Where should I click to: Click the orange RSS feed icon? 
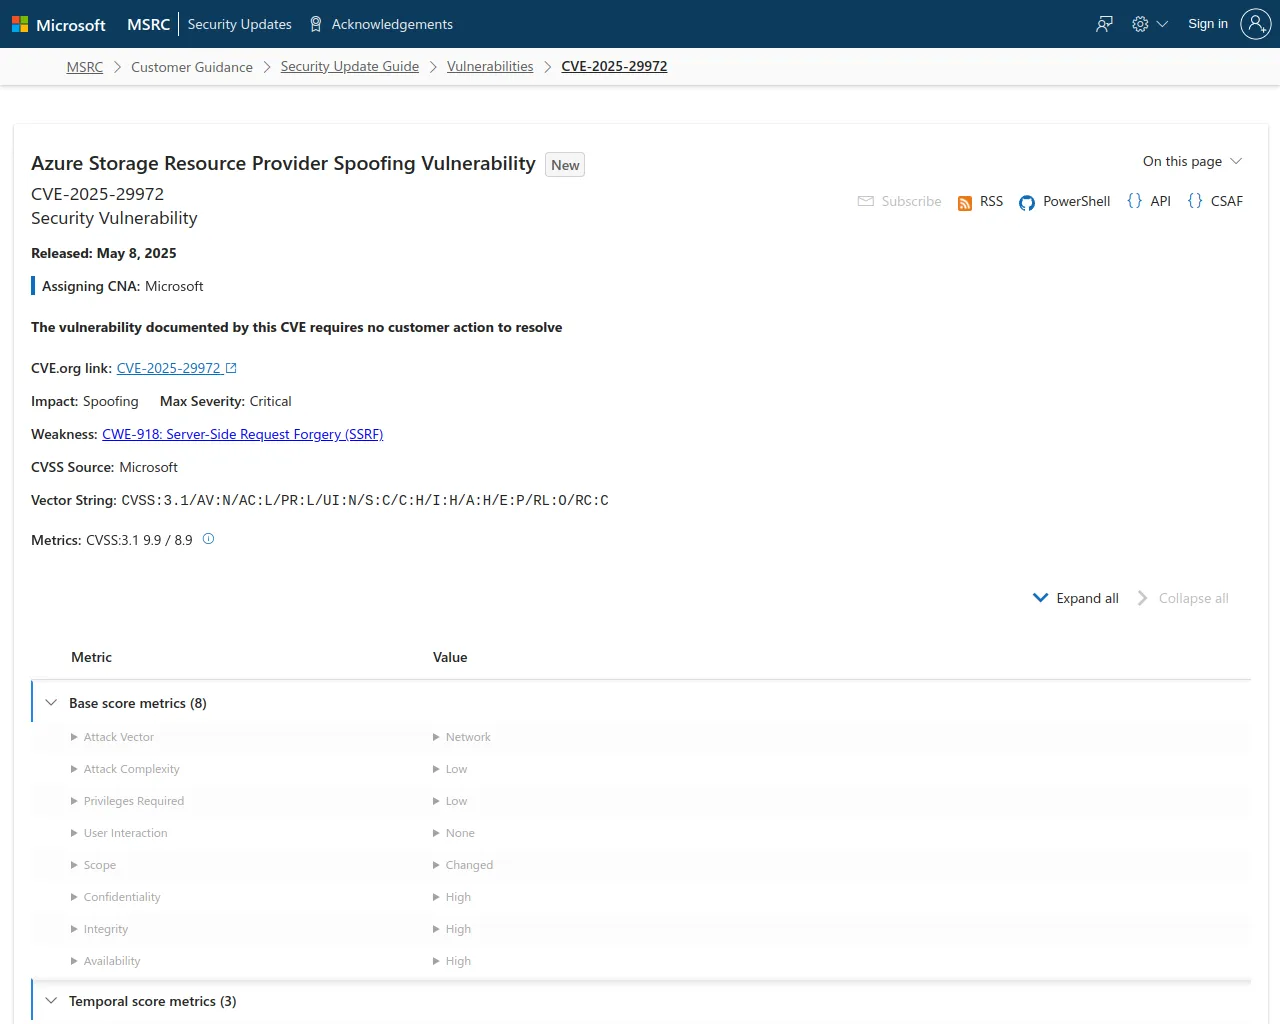coord(965,203)
